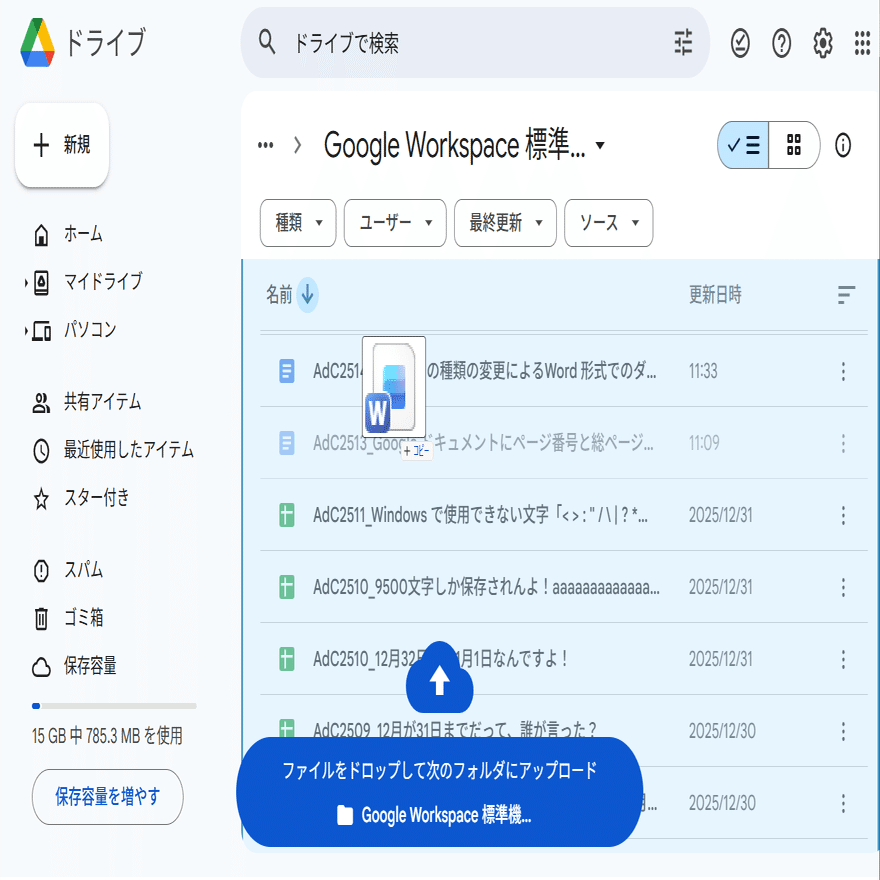Click the activity checkmark status icon

coord(739,43)
